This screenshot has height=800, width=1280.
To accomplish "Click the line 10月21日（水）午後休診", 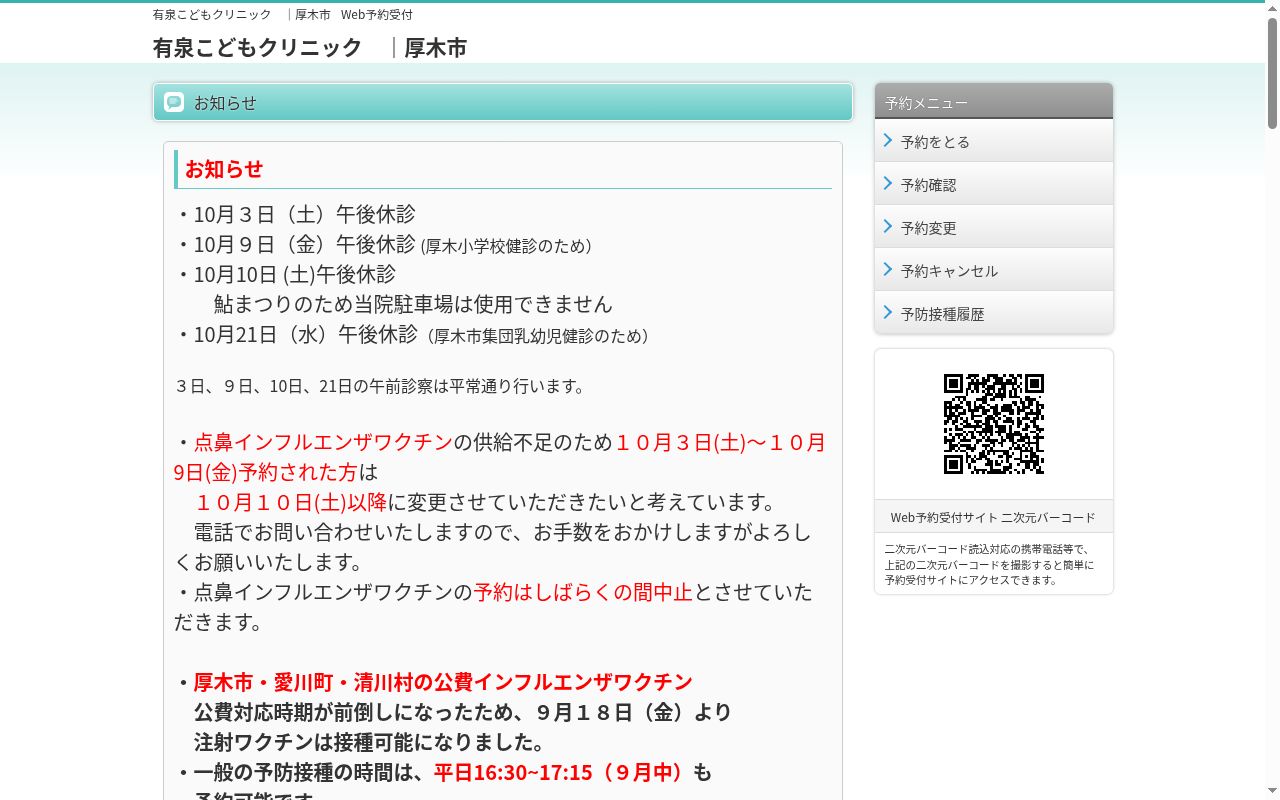I will coord(296,334).
